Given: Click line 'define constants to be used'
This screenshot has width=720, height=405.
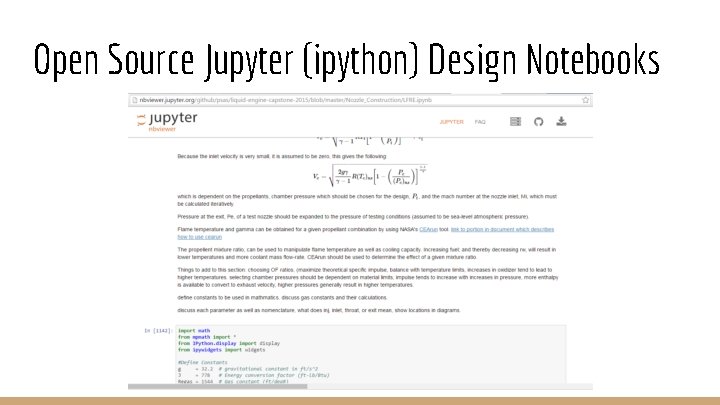Looking at the screenshot, I should click(282, 298).
